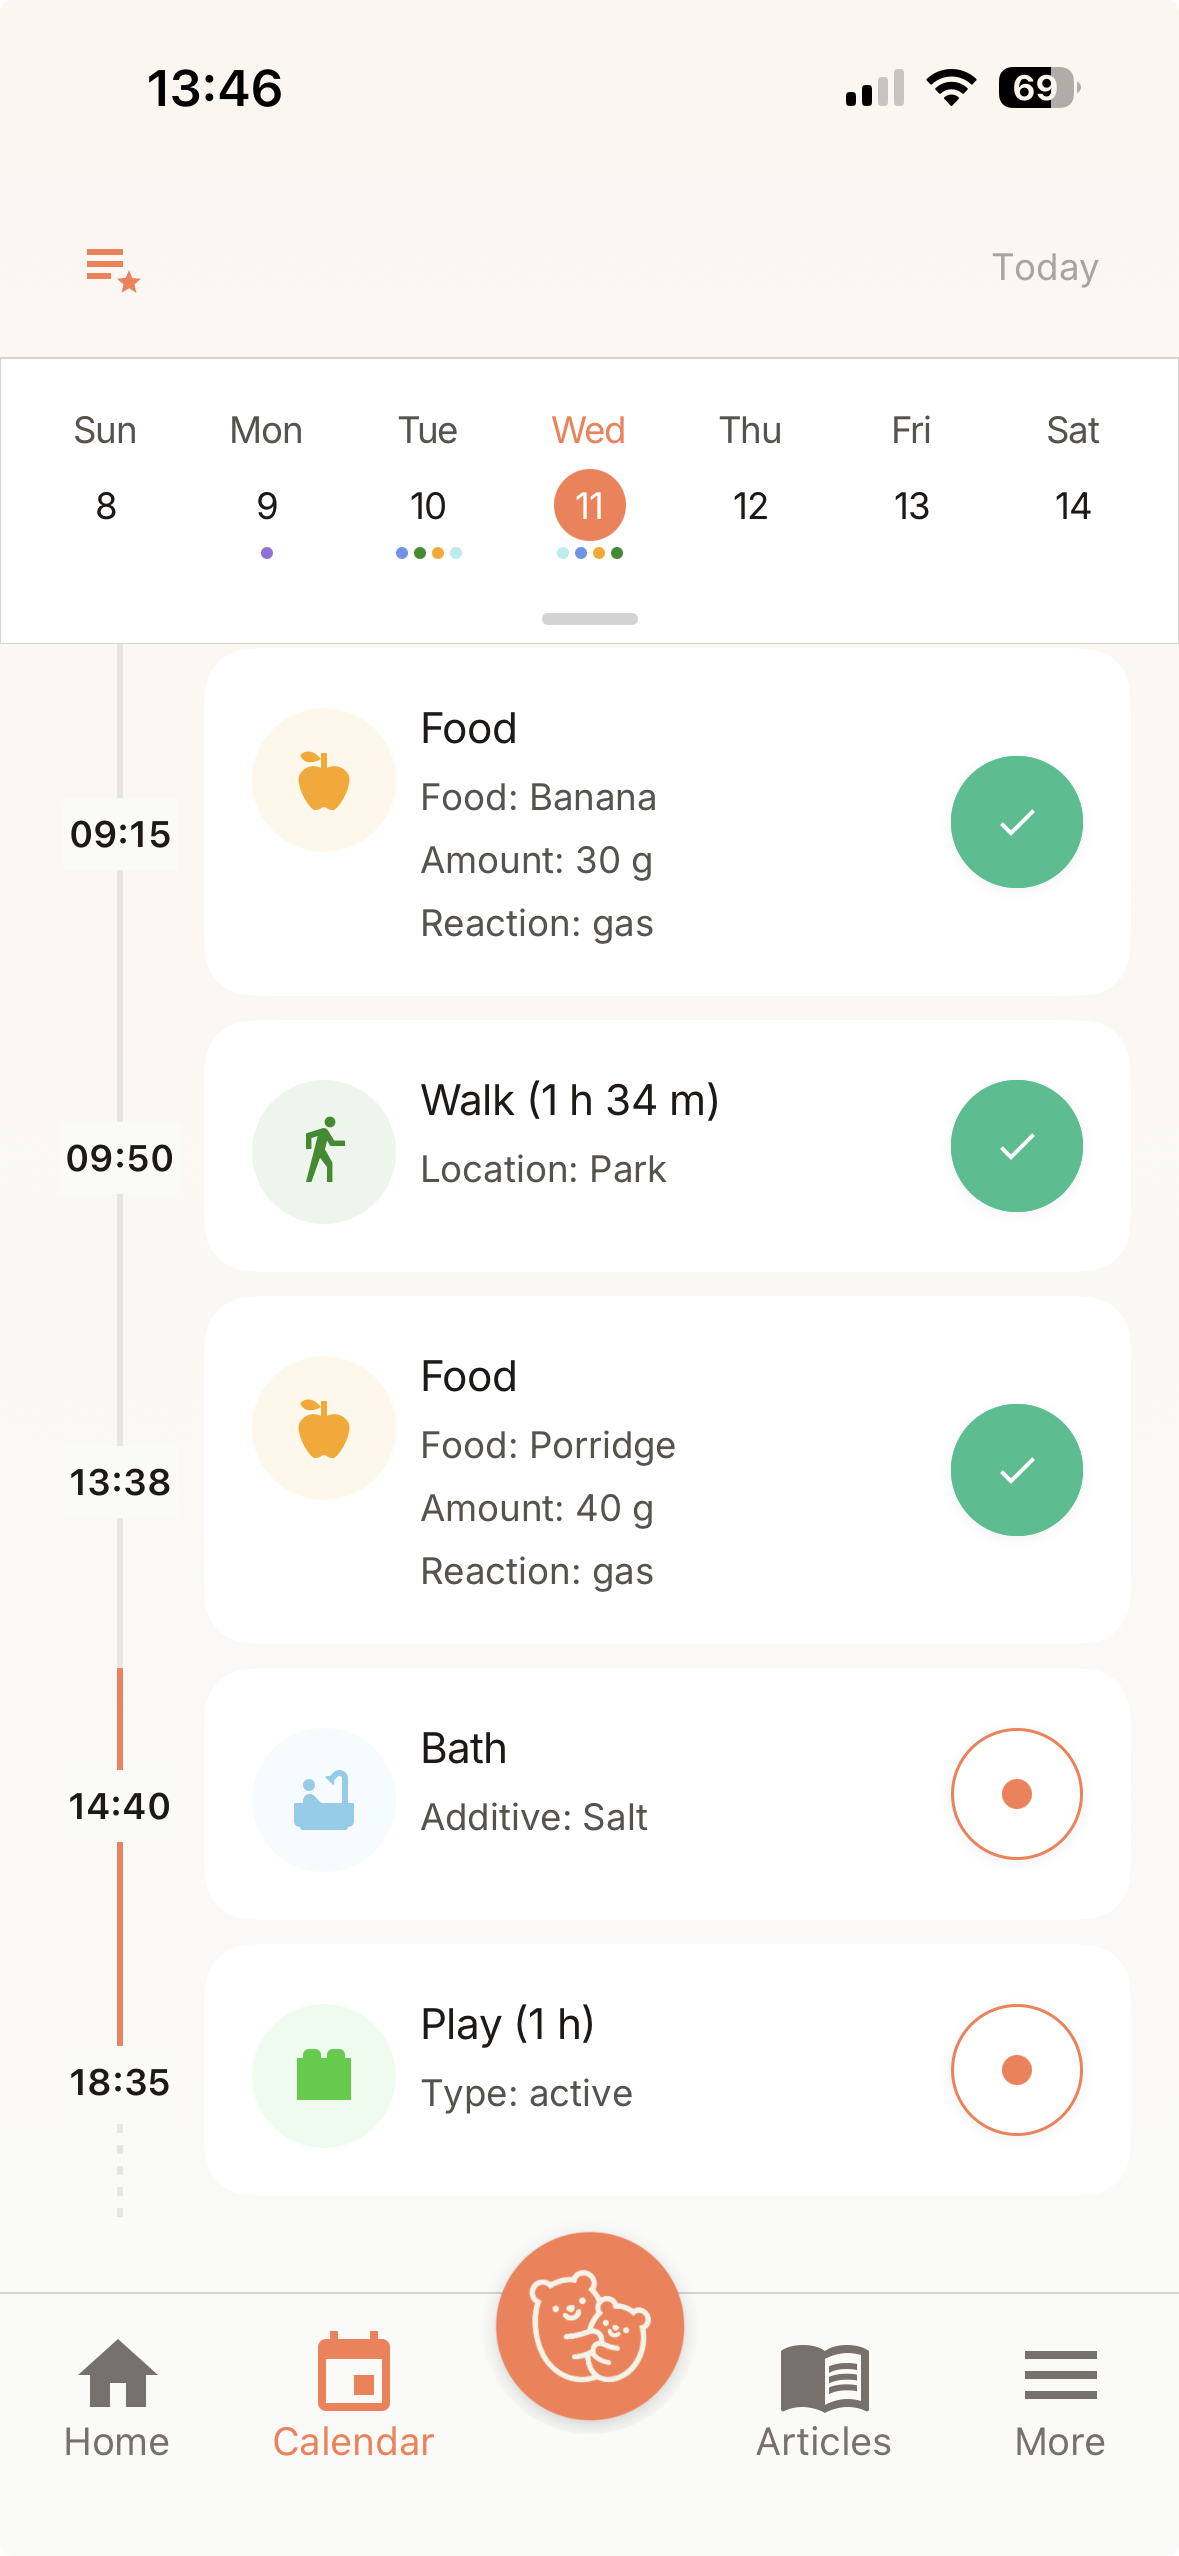
Task: Jump to Today in the calendar
Action: click(1045, 268)
